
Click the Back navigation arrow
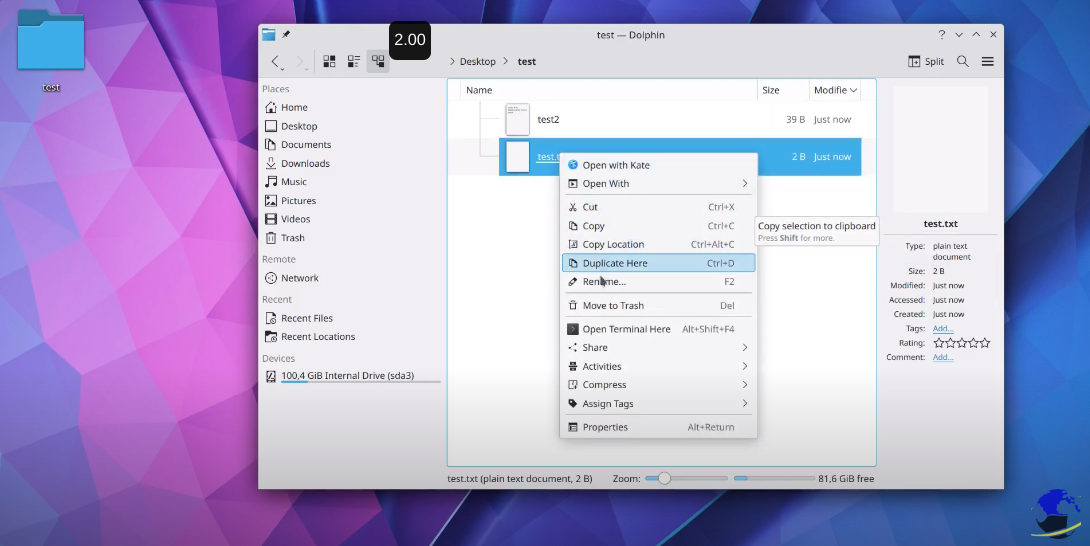pos(277,62)
